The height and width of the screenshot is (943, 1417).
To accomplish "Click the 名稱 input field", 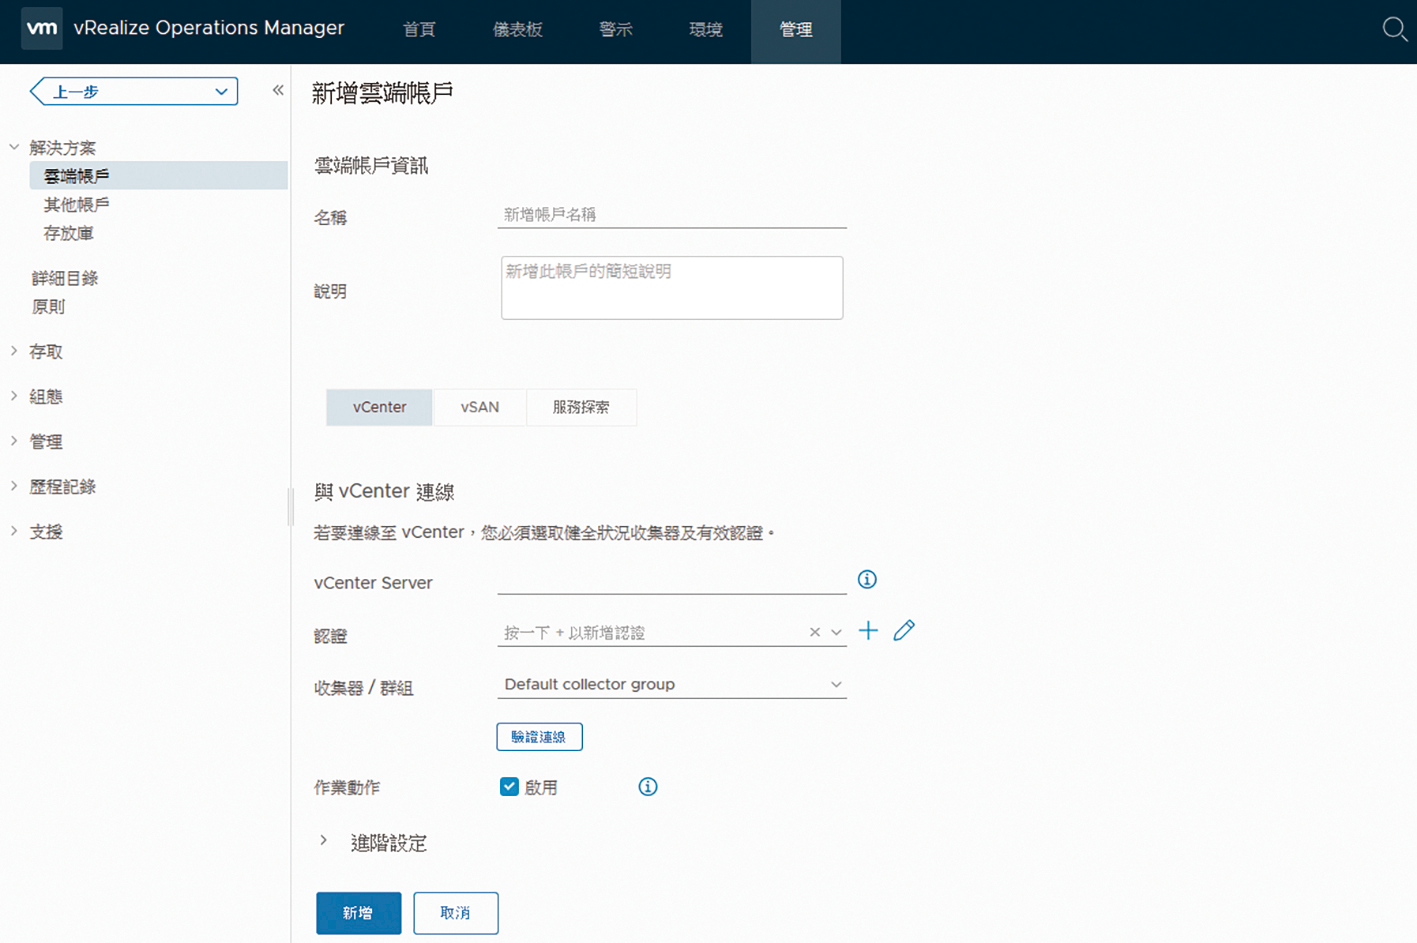I will (672, 214).
